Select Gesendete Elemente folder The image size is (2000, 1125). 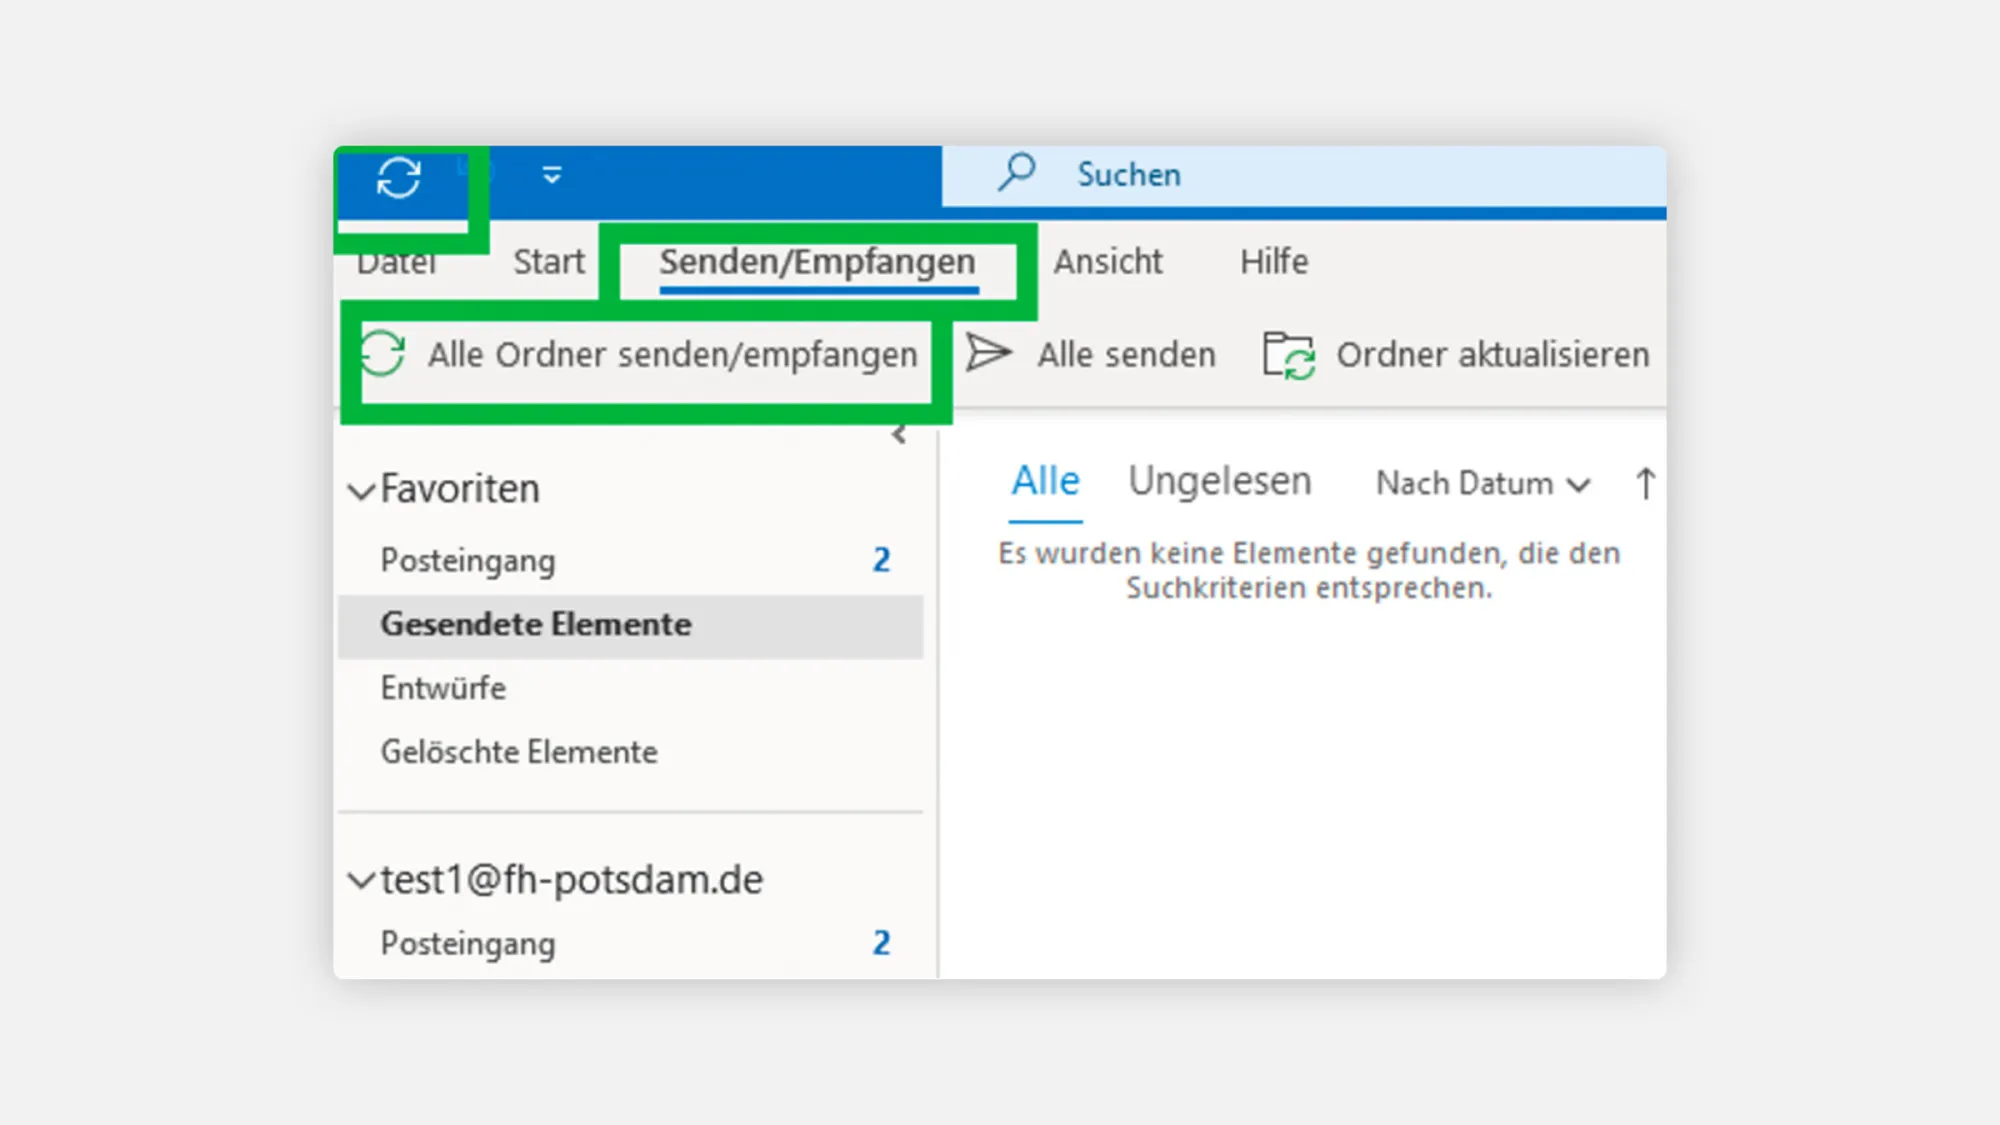tap(630, 625)
